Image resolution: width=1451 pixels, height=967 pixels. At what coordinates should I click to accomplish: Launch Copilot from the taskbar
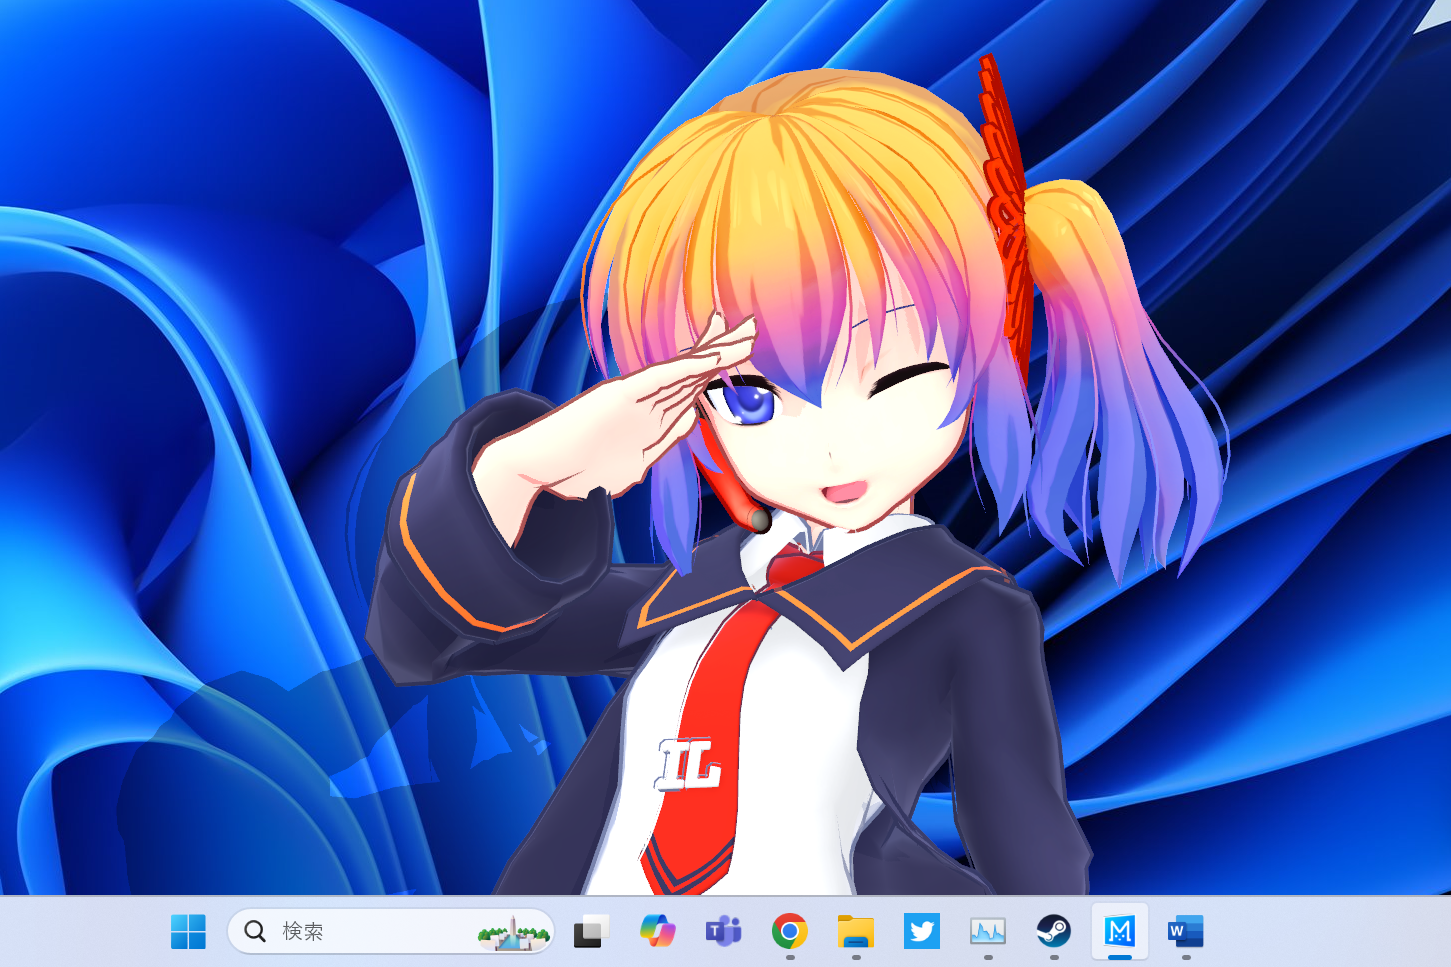[657, 931]
